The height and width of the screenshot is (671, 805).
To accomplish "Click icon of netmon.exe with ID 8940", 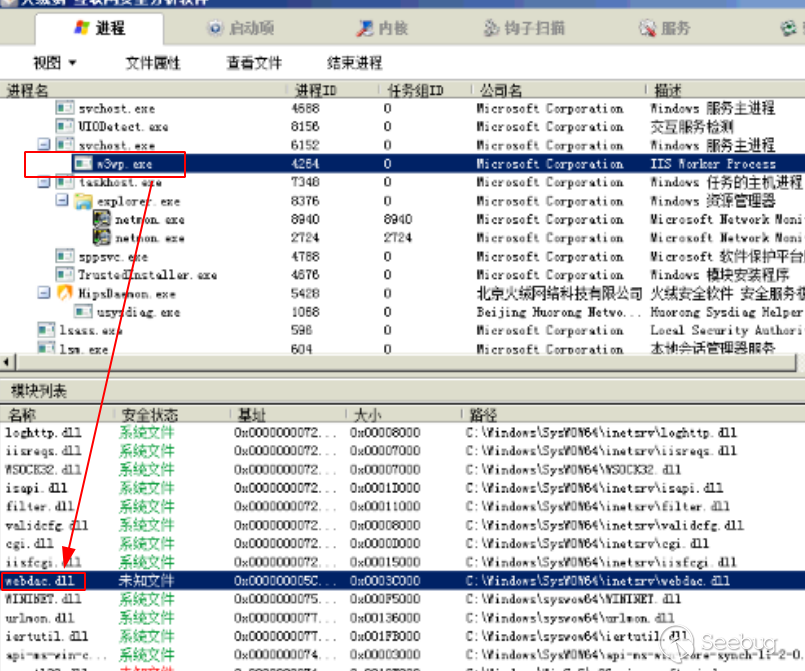I will (x=102, y=219).
